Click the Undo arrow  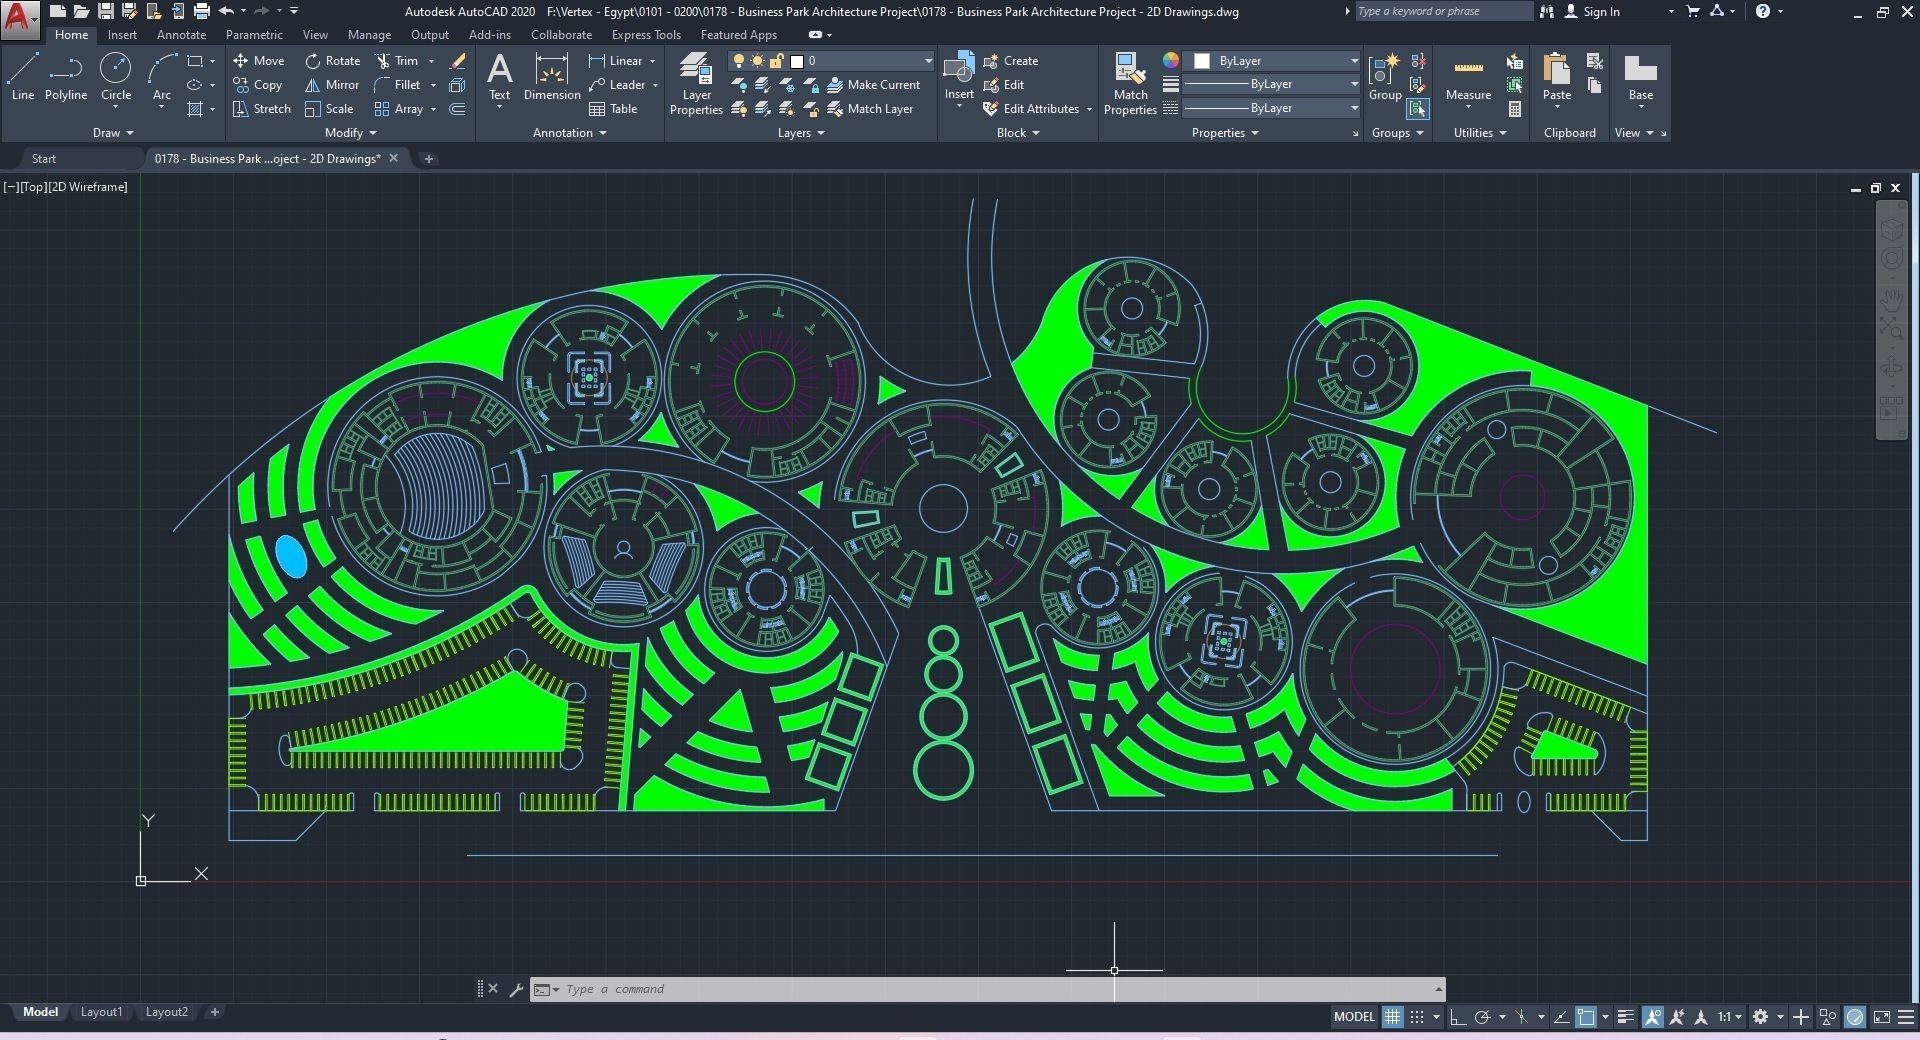point(226,11)
